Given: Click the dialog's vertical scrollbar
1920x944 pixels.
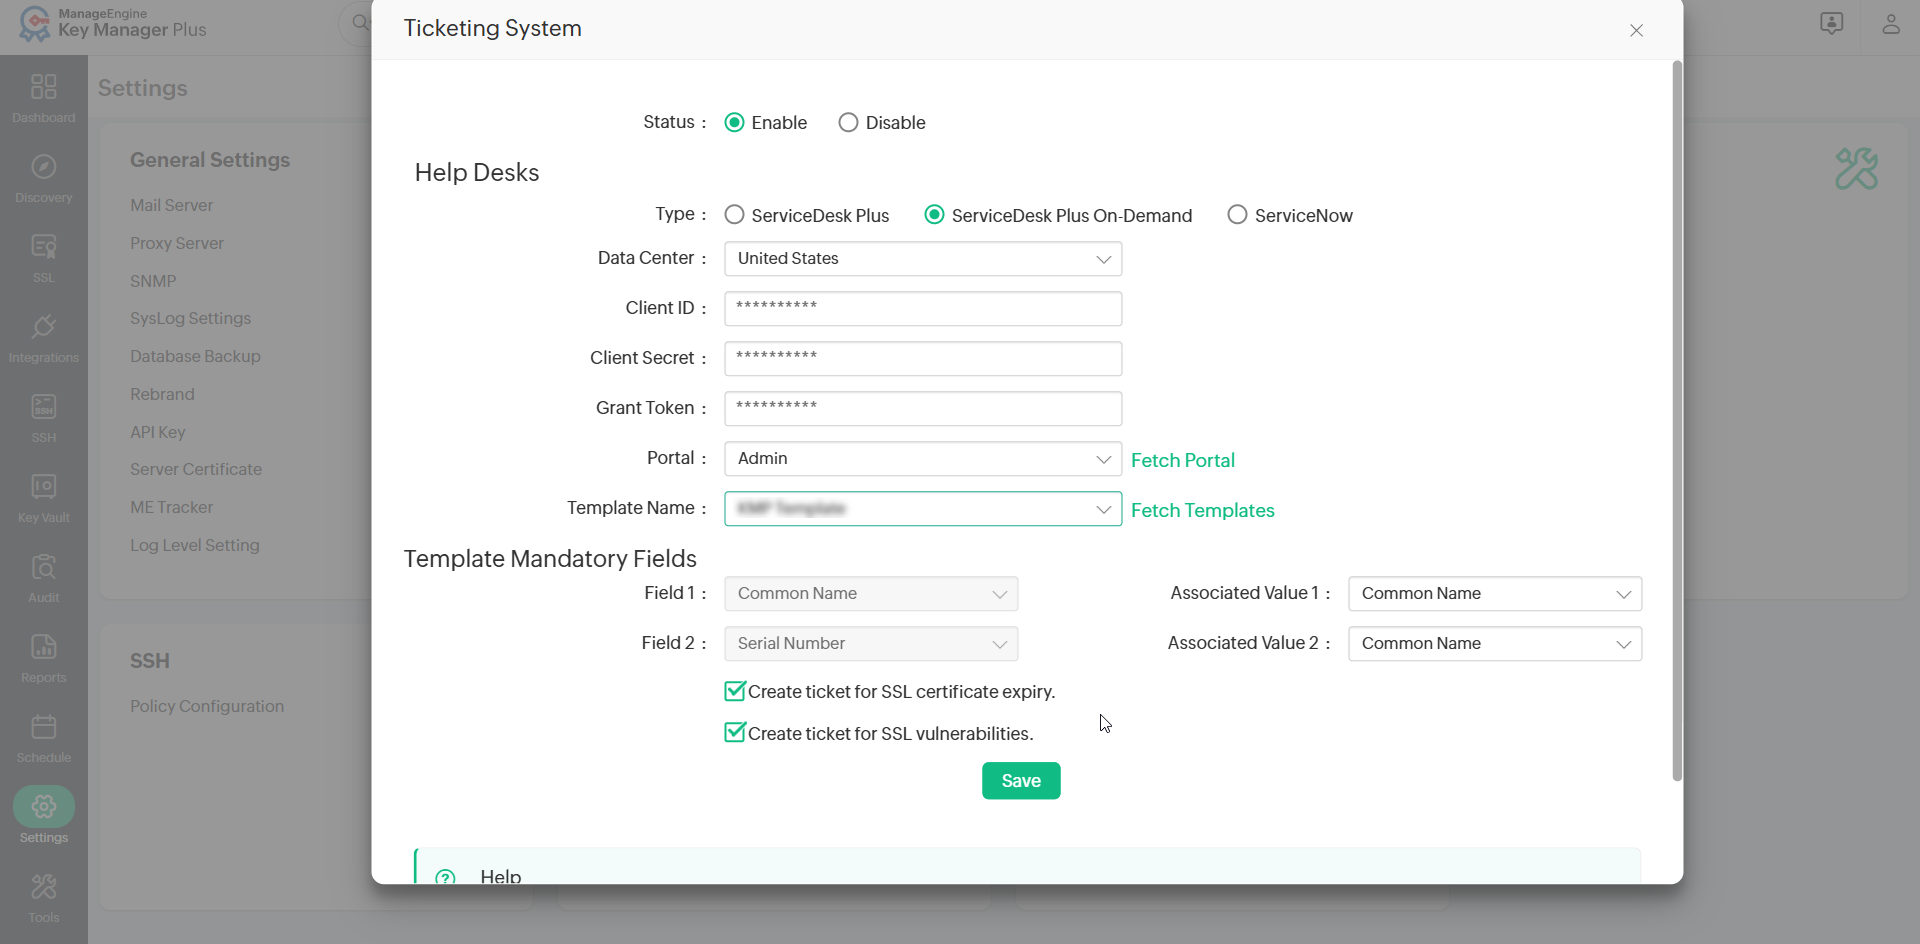Looking at the screenshot, I should pyautogui.click(x=1677, y=420).
